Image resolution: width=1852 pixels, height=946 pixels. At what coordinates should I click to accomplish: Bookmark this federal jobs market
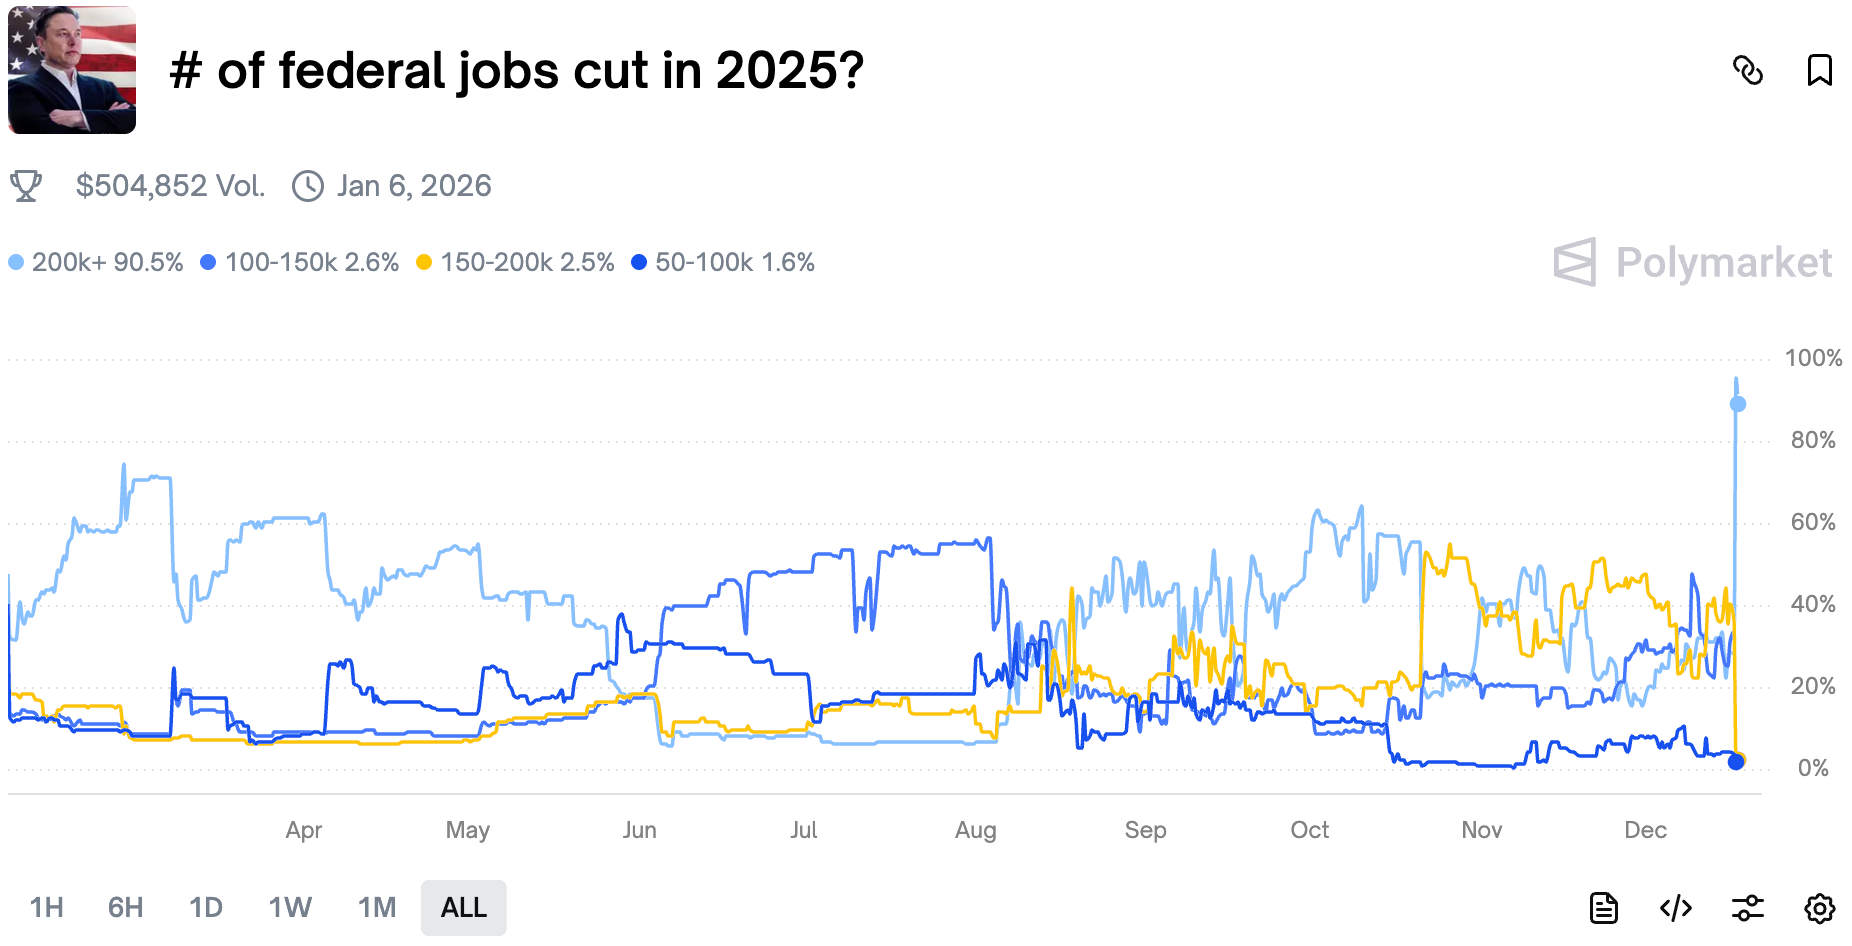point(1819,71)
